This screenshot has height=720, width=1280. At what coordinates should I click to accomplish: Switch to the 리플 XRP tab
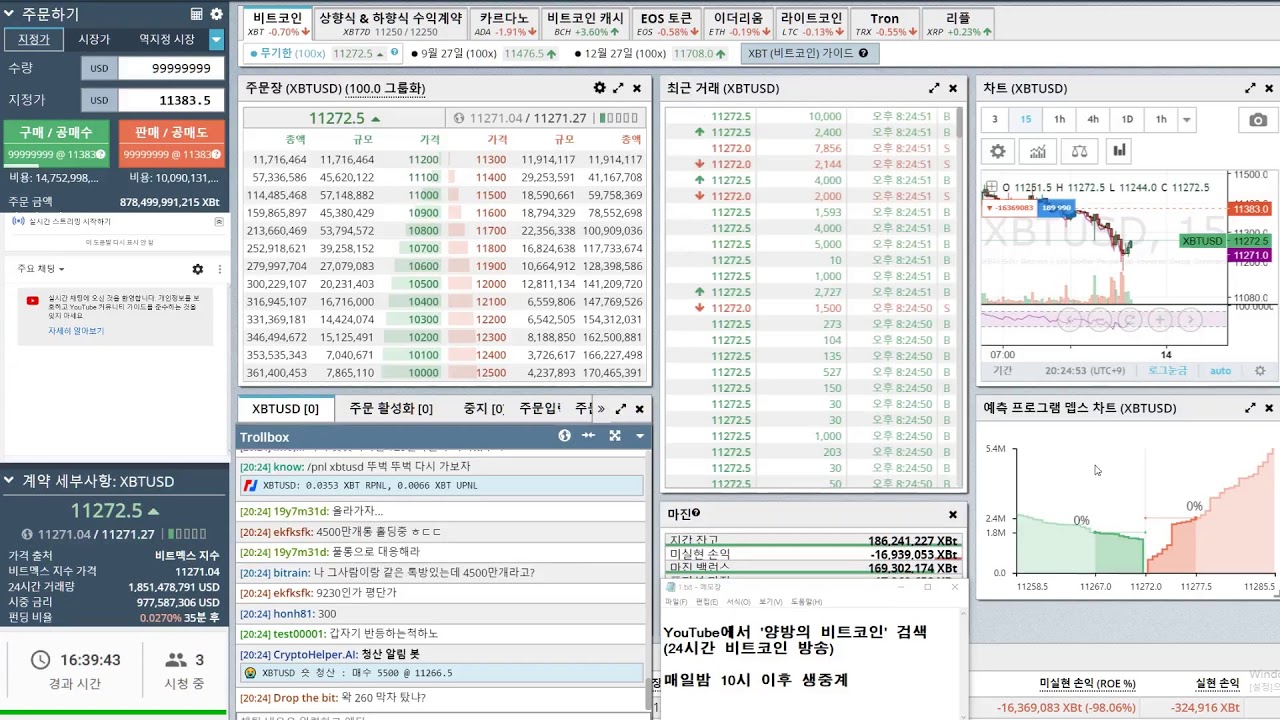tap(958, 24)
